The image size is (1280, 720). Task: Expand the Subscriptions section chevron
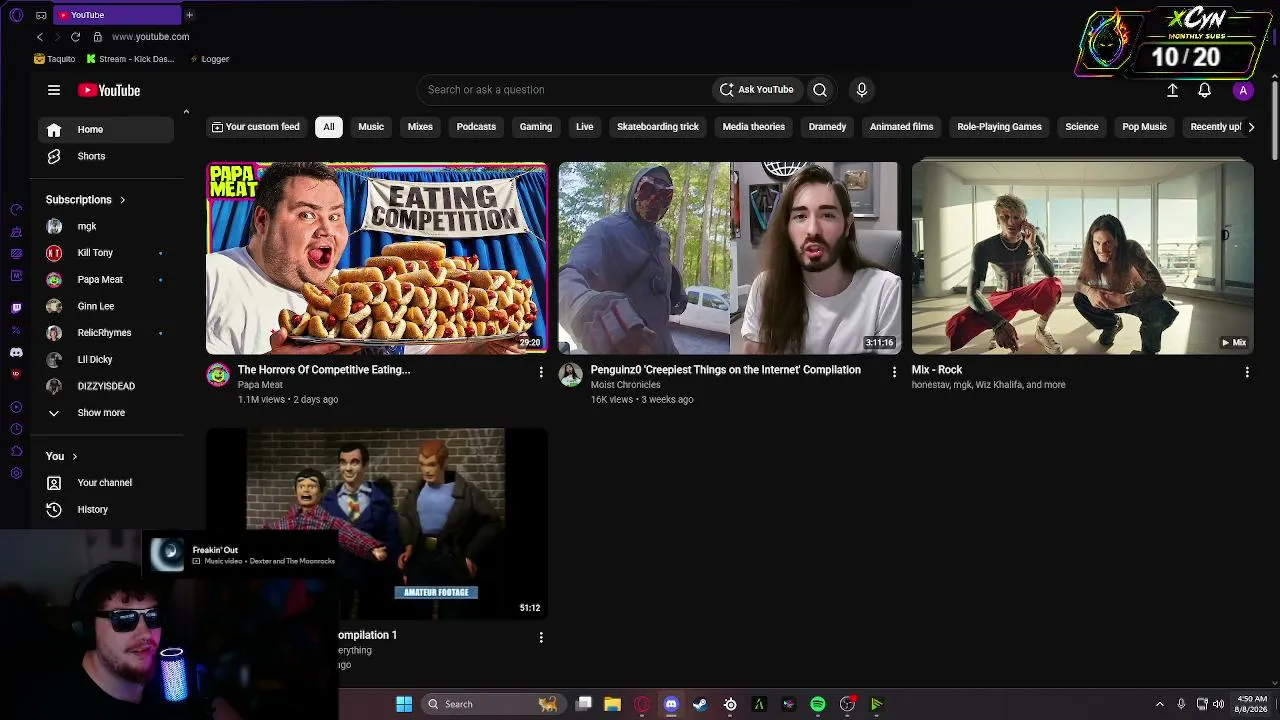[x=122, y=200]
